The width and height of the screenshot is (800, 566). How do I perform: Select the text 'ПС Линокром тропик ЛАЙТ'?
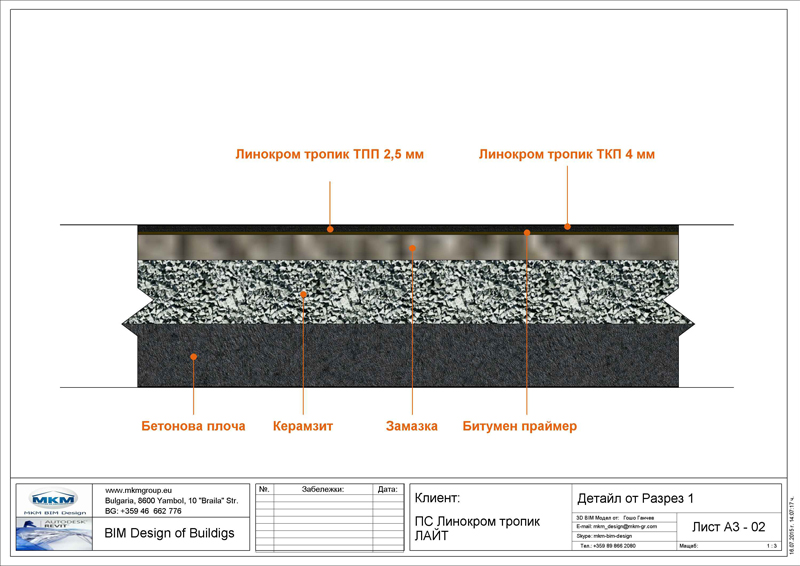click(477, 529)
